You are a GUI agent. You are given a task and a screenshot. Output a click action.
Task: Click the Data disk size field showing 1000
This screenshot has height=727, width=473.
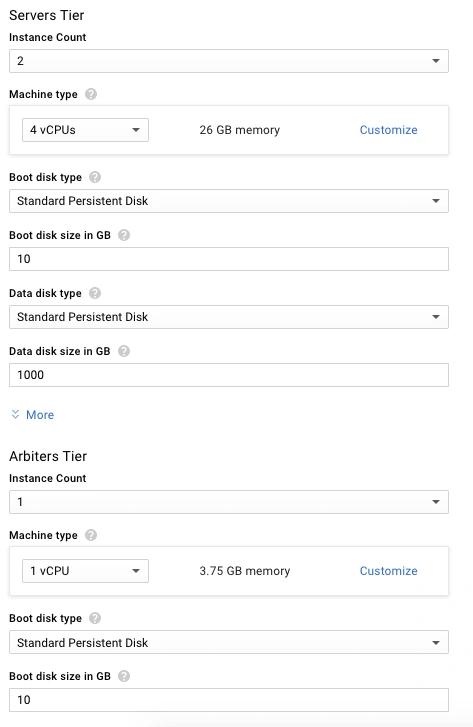229,375
